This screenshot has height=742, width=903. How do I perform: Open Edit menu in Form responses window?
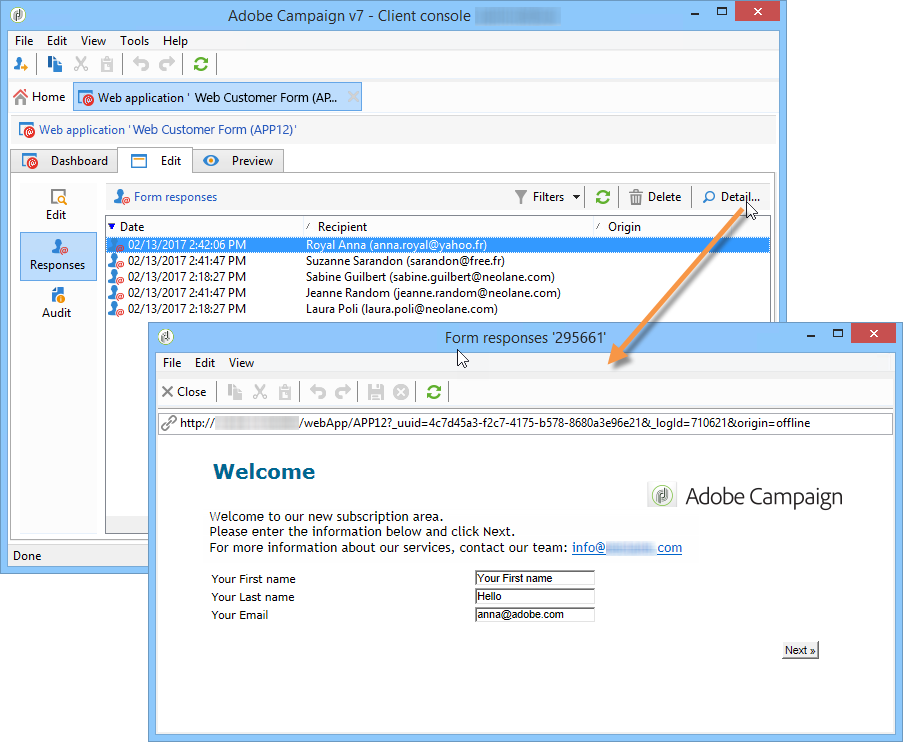click(x=205, y=363)
